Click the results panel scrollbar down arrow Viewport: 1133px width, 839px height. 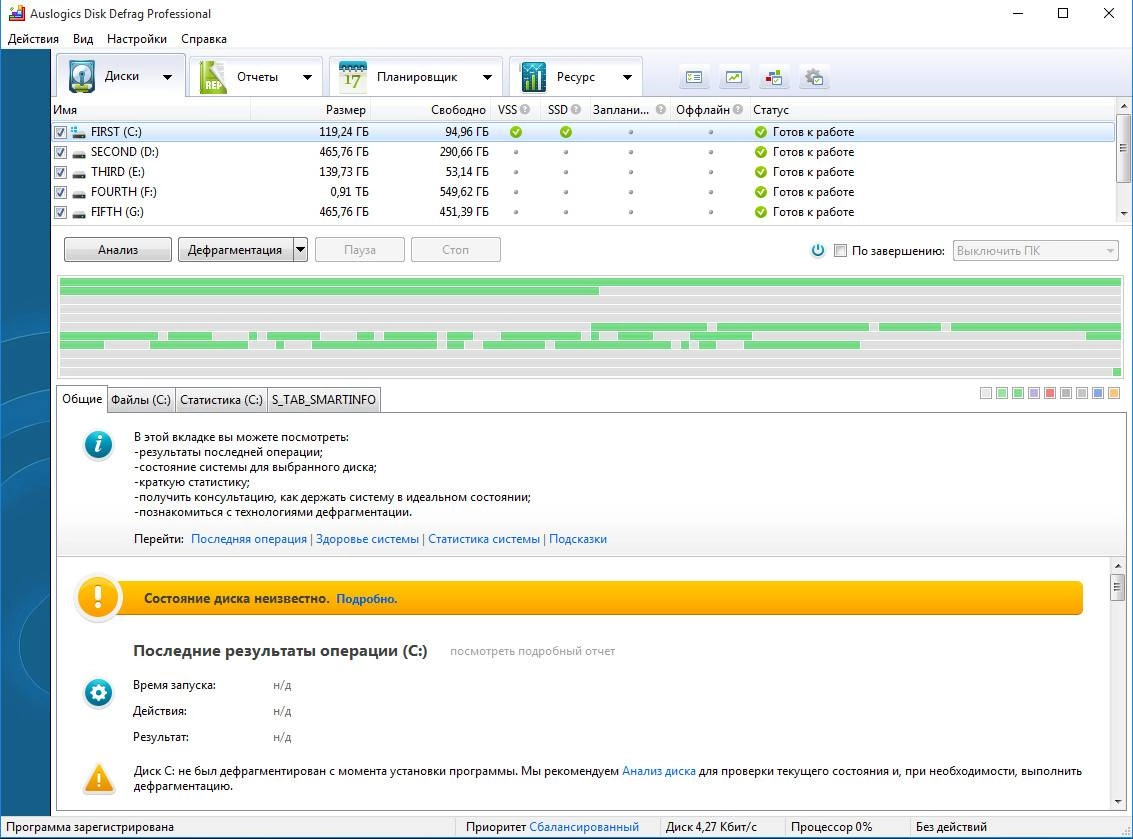pos(1118,801)
